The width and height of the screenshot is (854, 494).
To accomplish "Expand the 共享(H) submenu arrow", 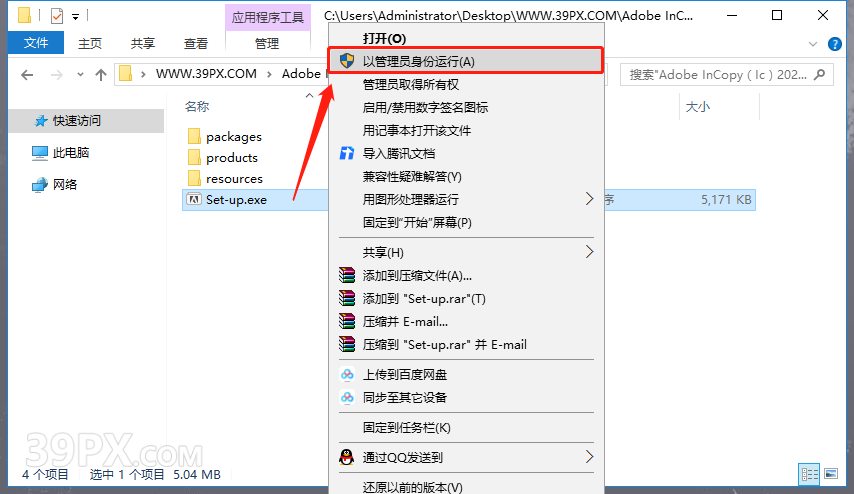I will (589, 252).
